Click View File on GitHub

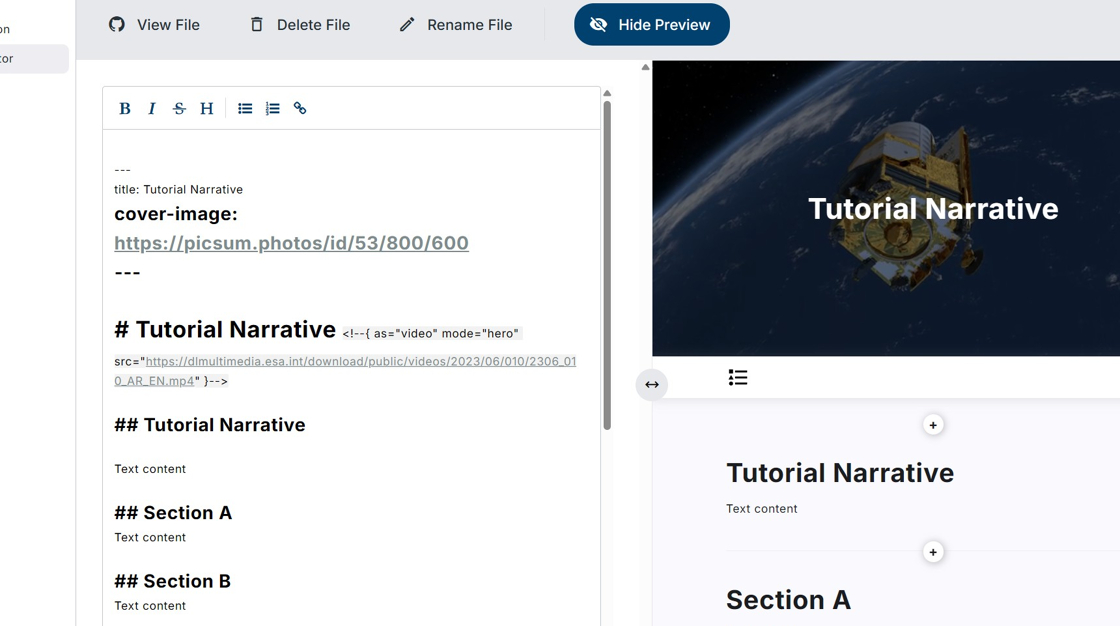tap(154, 25)
